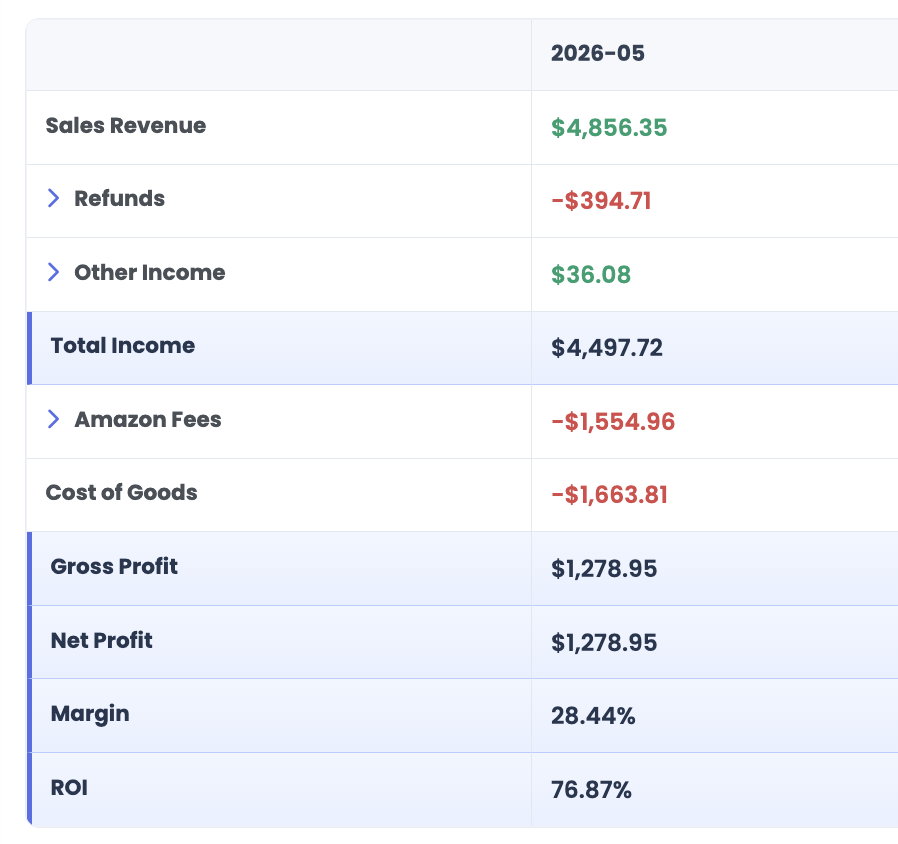Image resolution: width=898 pixels, height=844 pixels.
Task: Click the Net Profit row label
Action: coord(101,640)
